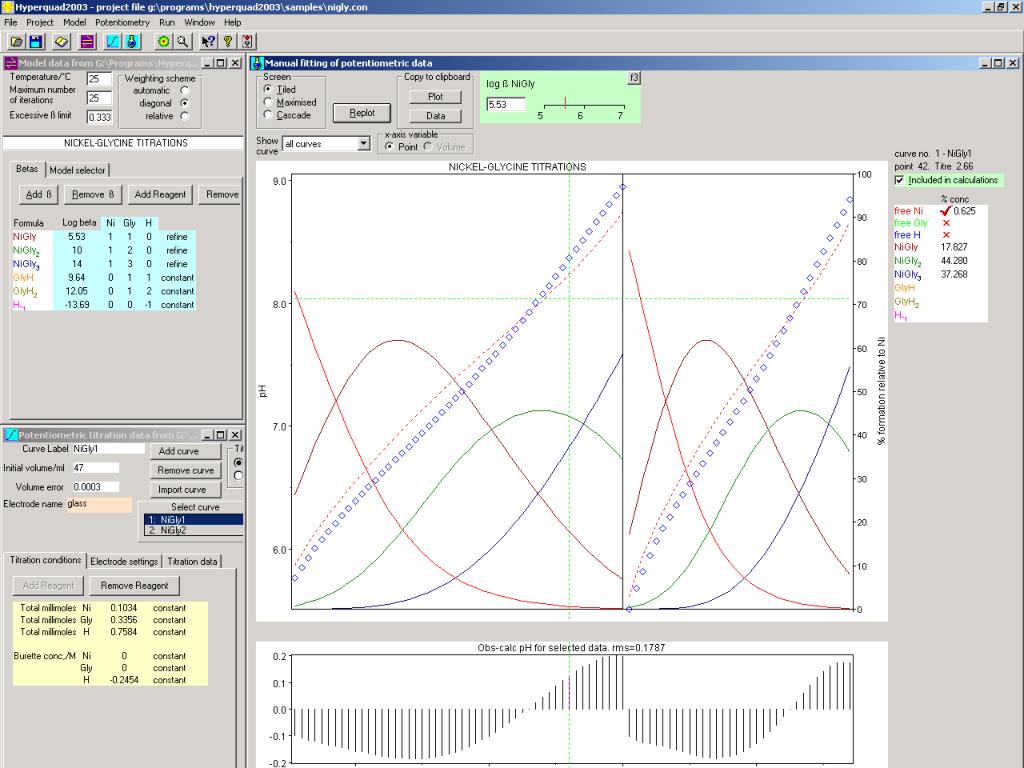Open the Model menu
Viewport: 1024px width, 768px height.
pos(74,22)
